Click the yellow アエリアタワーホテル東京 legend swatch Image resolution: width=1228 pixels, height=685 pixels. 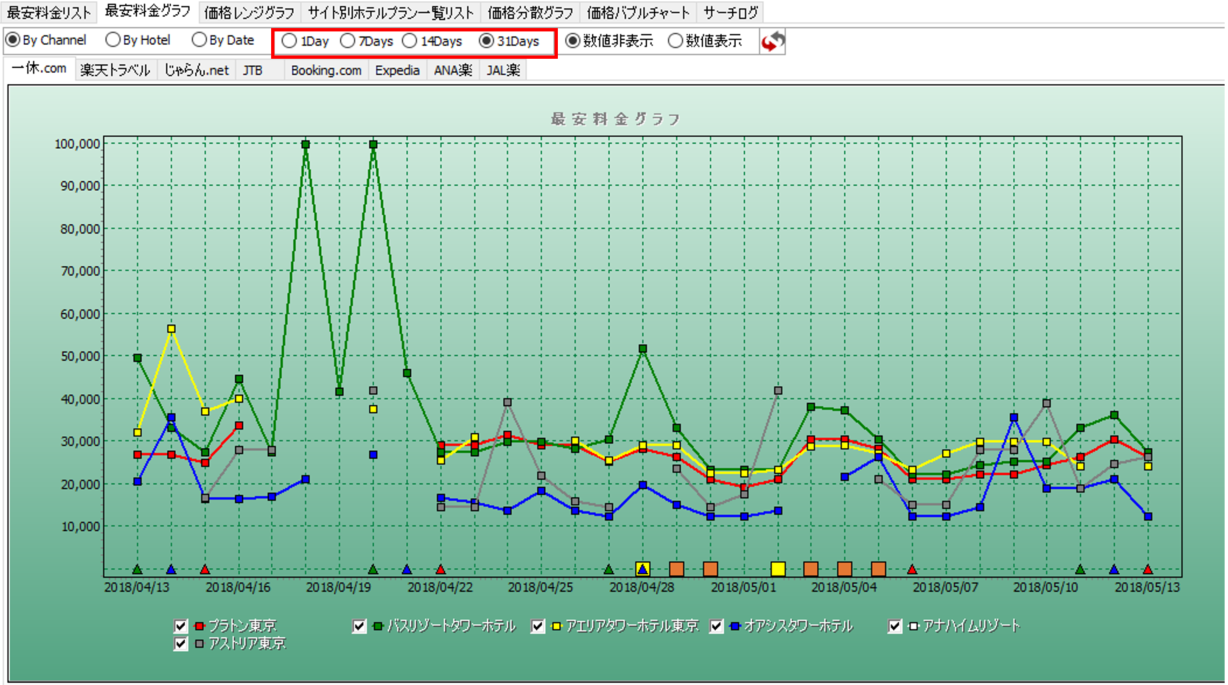[x=557, y=627]
